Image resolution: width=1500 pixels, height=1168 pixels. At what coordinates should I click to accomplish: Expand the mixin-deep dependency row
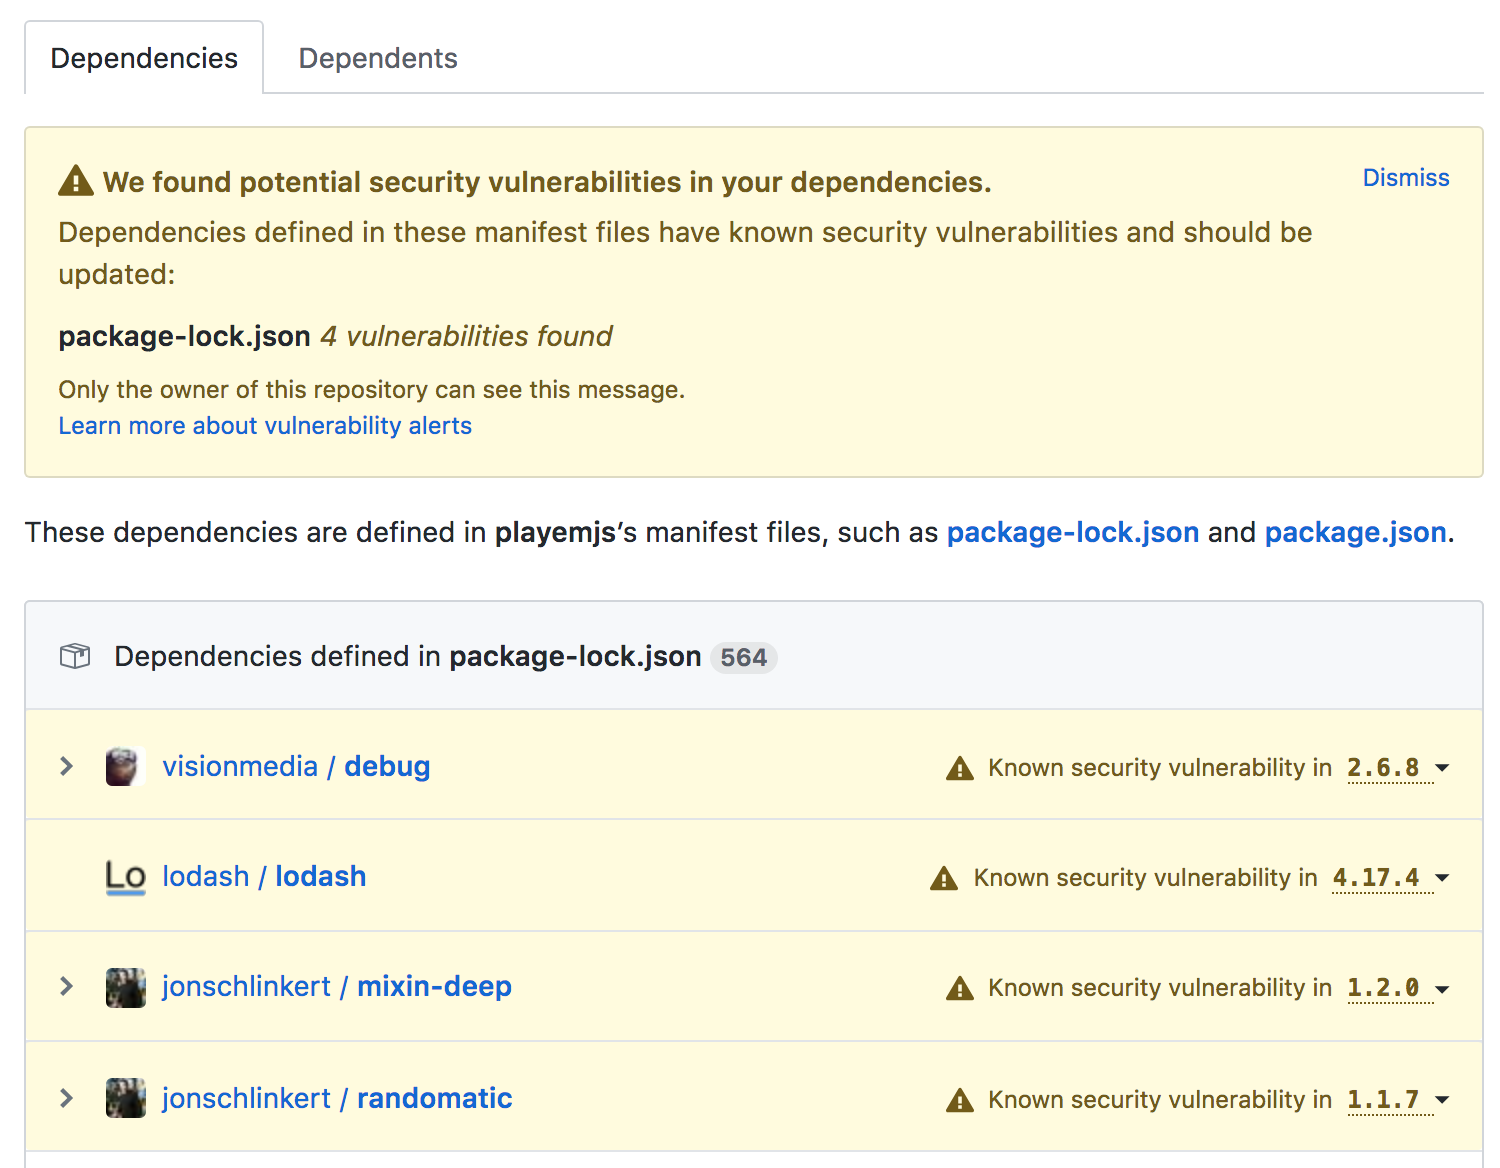67,987
